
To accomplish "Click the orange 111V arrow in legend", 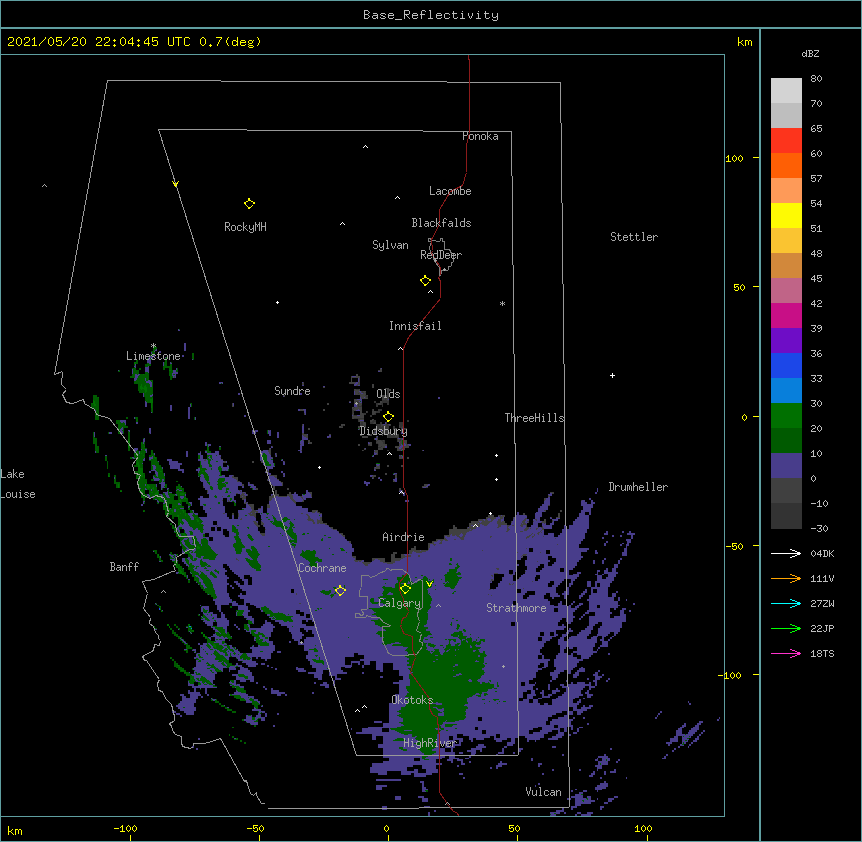I will [786, 578].
